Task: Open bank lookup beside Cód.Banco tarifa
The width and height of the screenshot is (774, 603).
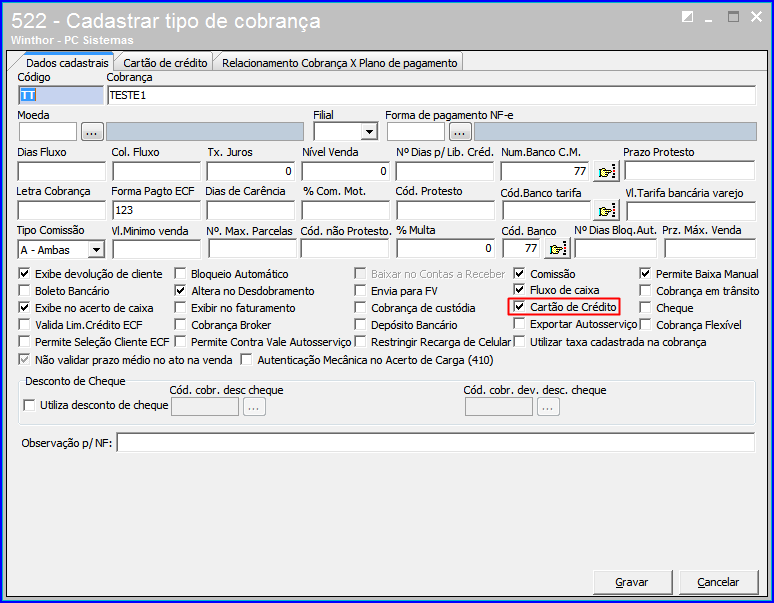Action: (x=606, y=211)
